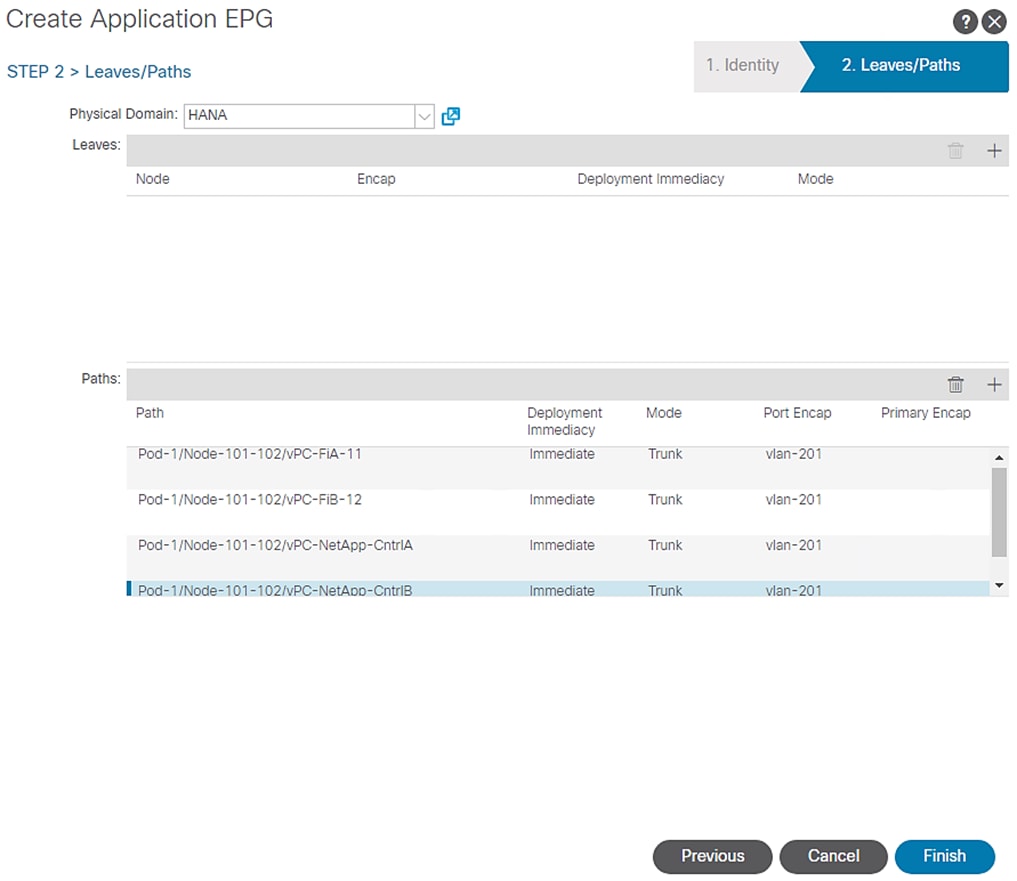Select the 2. Leaves/Paths step tab
Screen dimensions: 1017x881
point(900,66)
